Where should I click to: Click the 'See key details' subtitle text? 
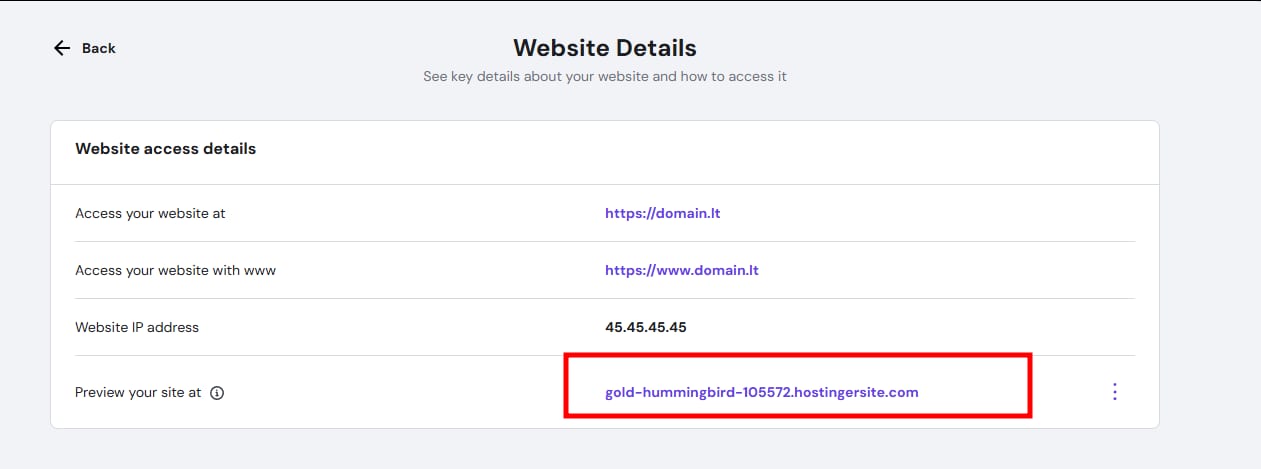point(604,76)
